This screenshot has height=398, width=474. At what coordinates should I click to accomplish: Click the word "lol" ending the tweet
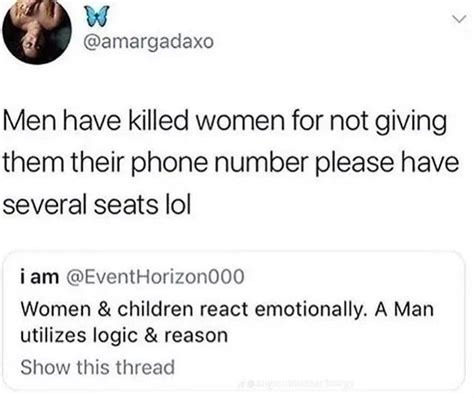pyautogui.click(x=178, y=204)
